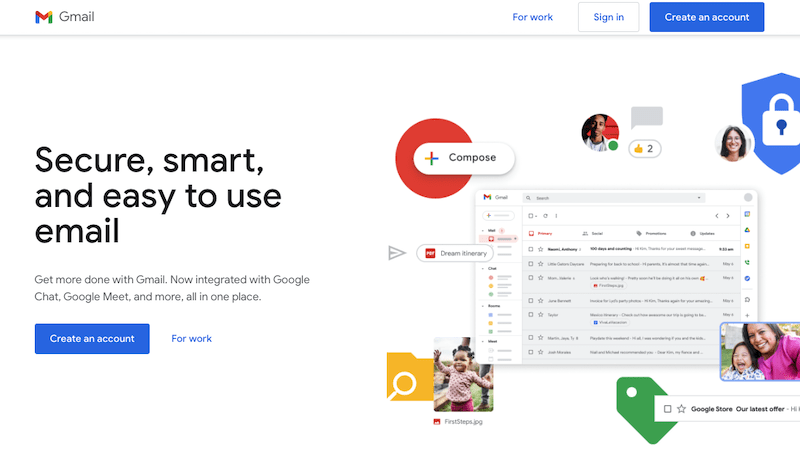
Task: Open the green phone icon in the side panel
Action: (747, 262)
